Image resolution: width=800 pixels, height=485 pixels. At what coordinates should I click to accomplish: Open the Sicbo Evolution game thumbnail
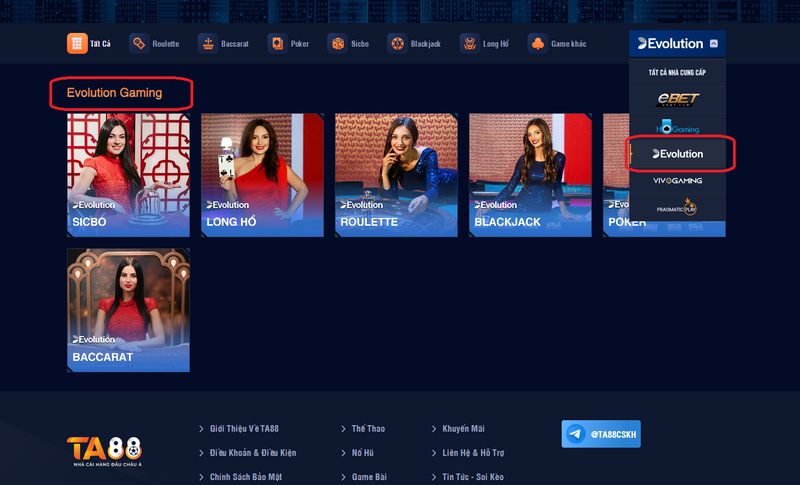tap(129, 175)
